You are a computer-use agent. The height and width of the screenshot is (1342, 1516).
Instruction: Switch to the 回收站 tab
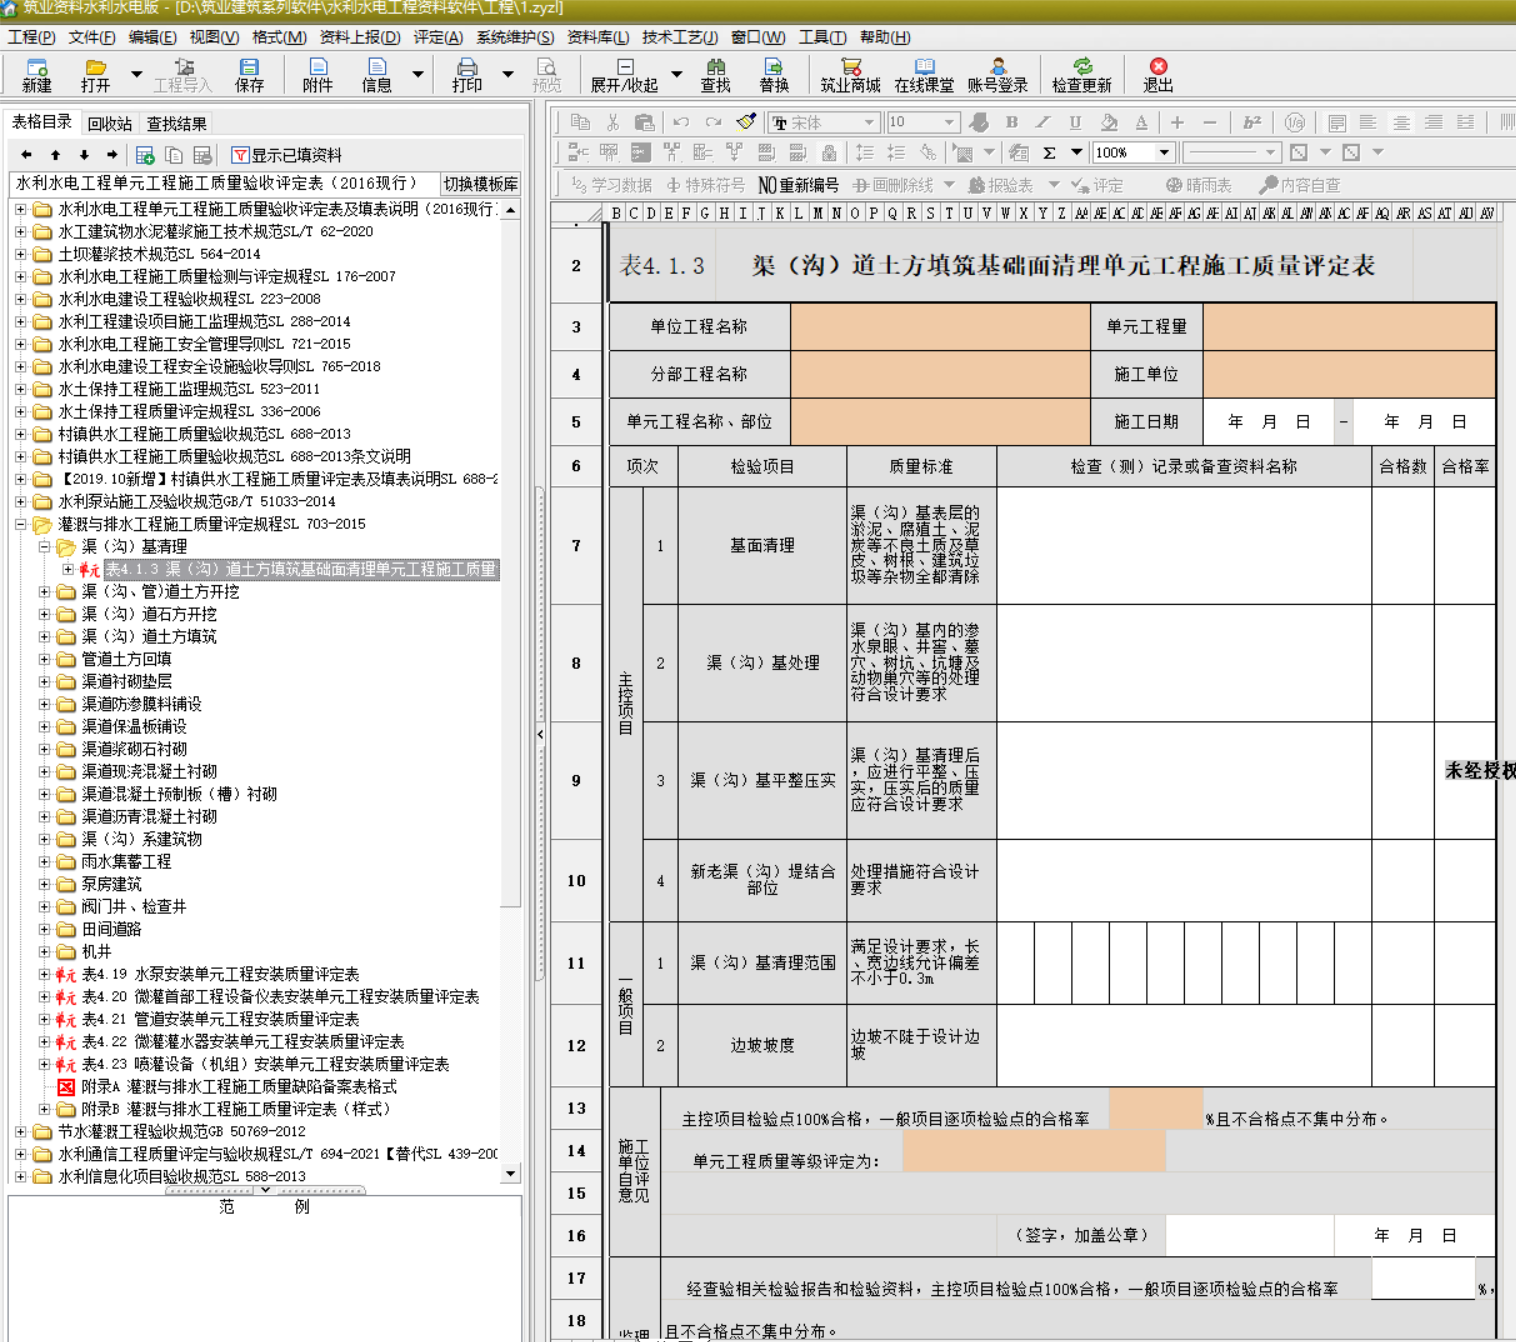(x=110, y=124)
